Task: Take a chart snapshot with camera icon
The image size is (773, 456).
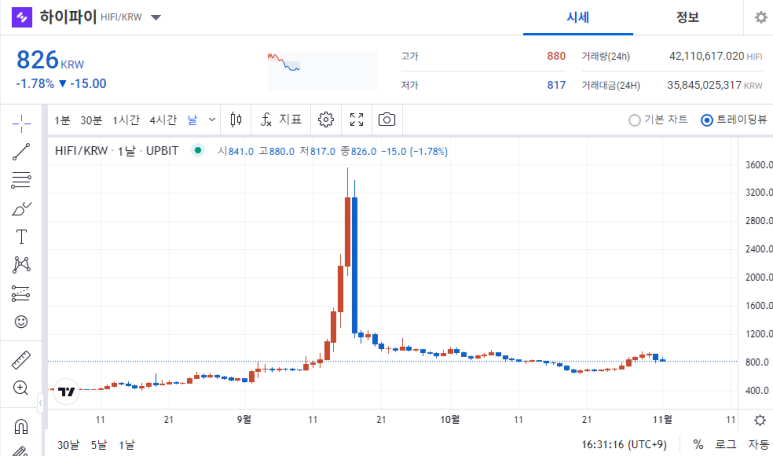Action: click(386, 120)
